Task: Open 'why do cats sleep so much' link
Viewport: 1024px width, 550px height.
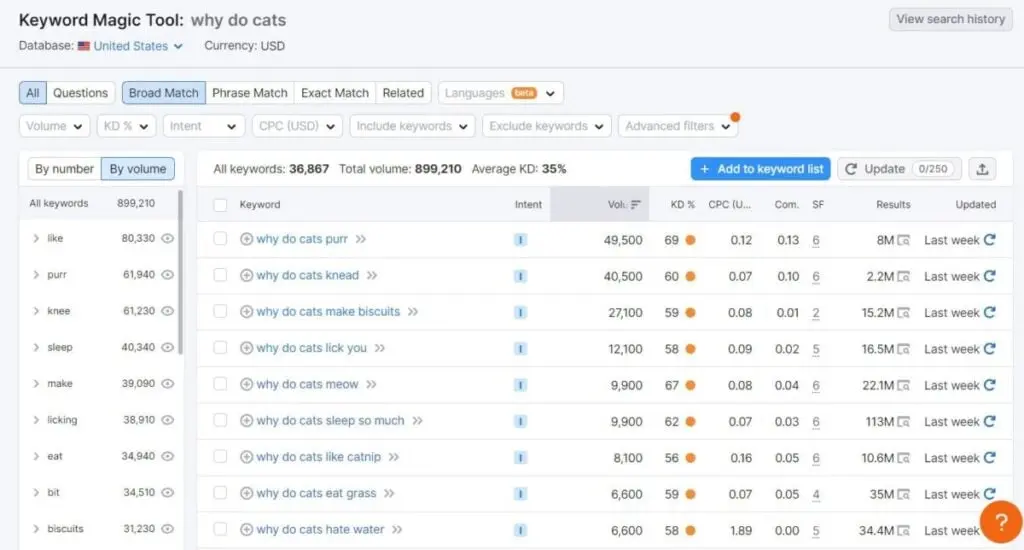Action: [x=330, y=421]
